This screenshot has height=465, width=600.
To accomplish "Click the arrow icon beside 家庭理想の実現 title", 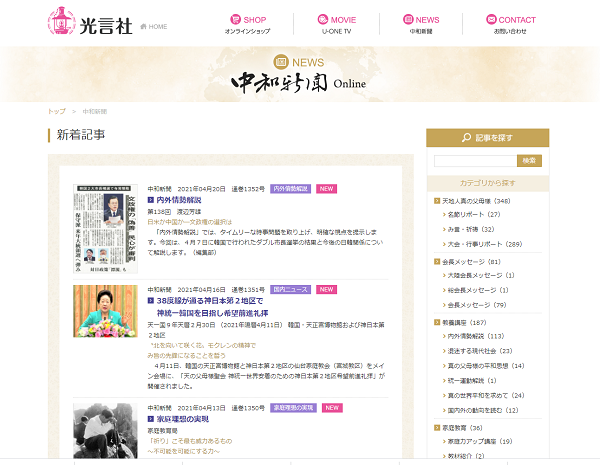I will pyautogui.click(x=150, y=419).
